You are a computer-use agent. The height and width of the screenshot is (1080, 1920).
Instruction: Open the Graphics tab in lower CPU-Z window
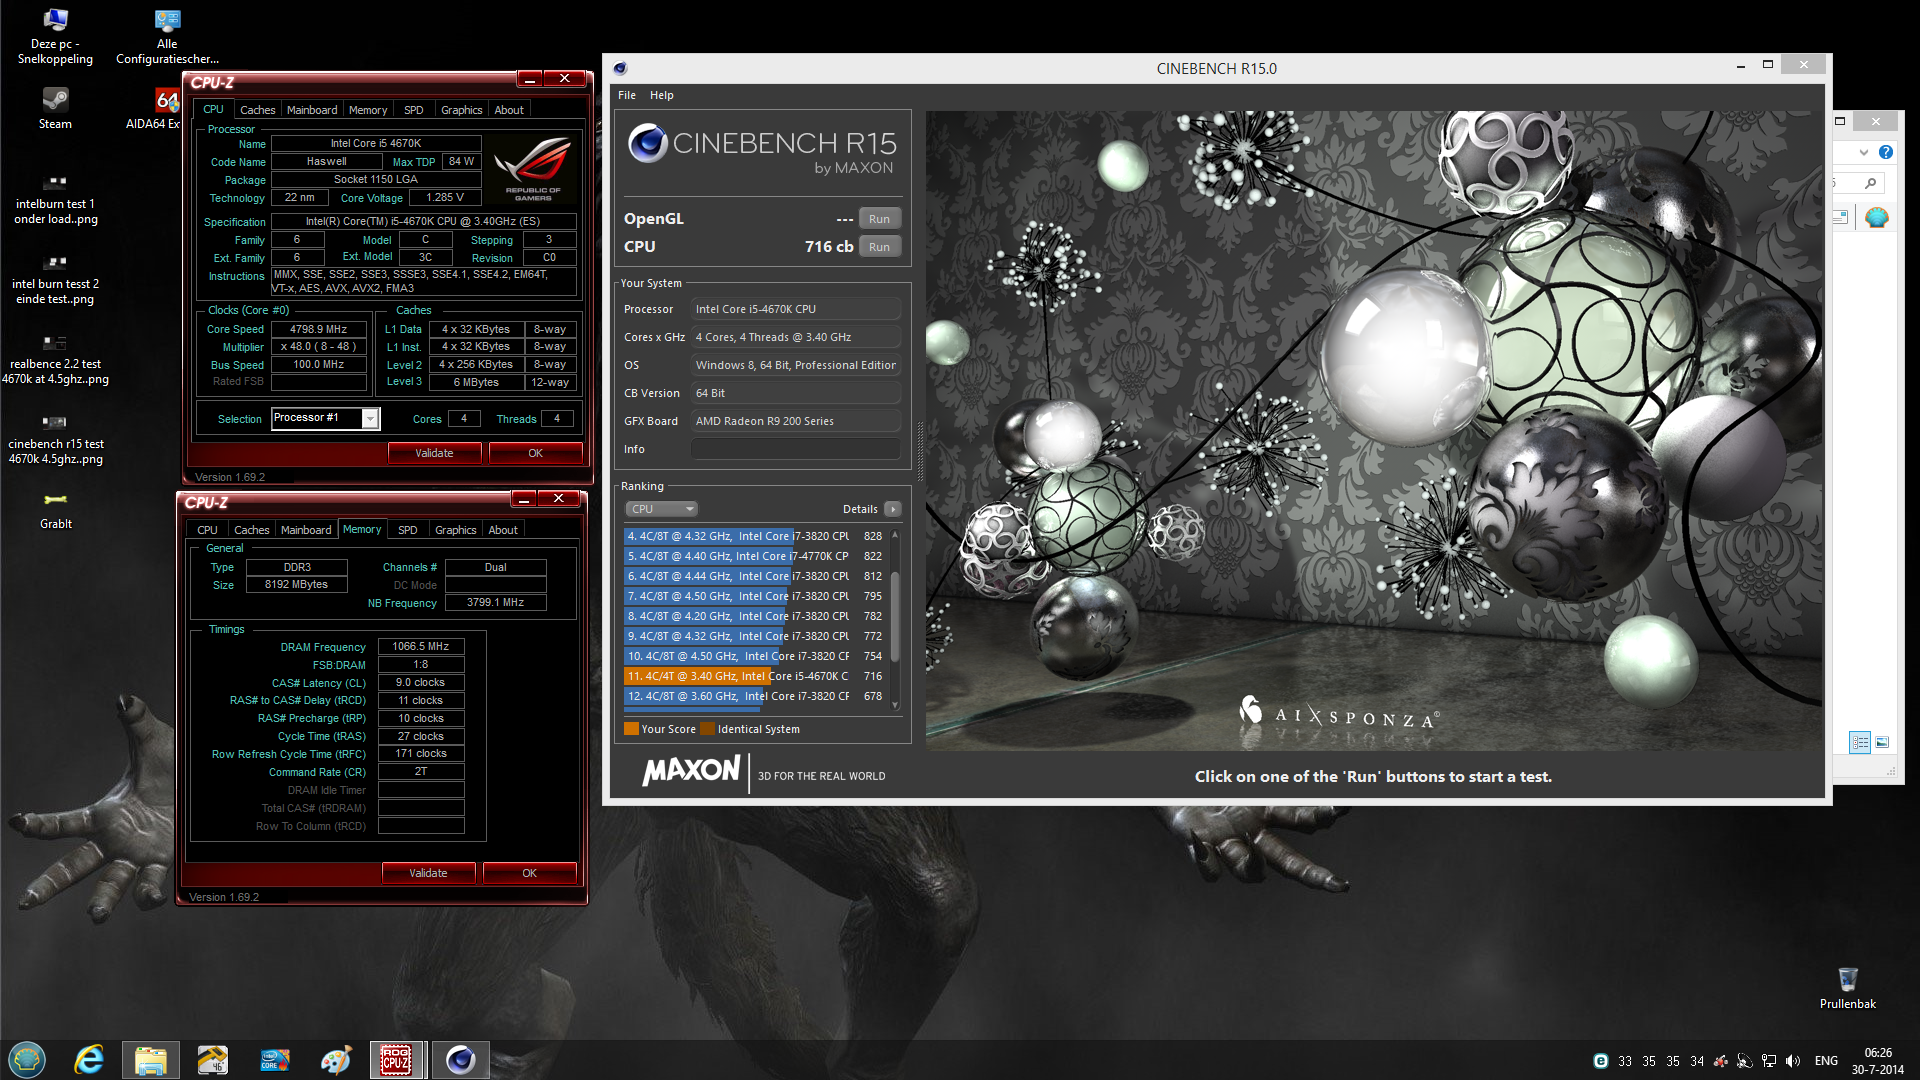tap(456, 530)
